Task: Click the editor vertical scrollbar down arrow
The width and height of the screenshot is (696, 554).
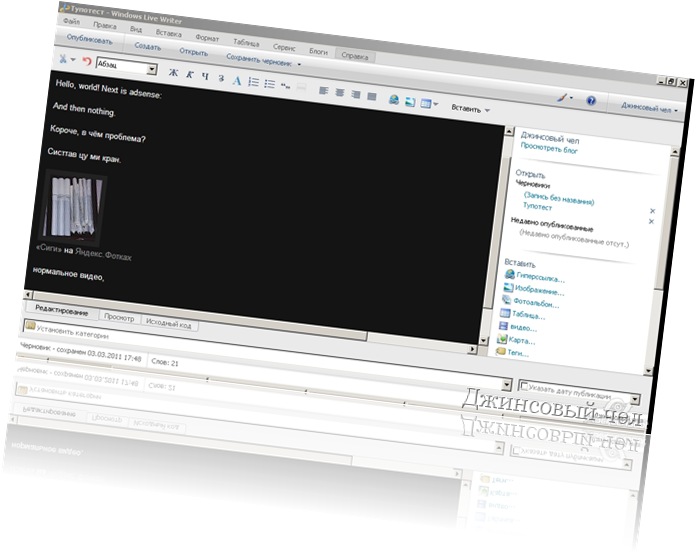Action: [x=483, y=340]
